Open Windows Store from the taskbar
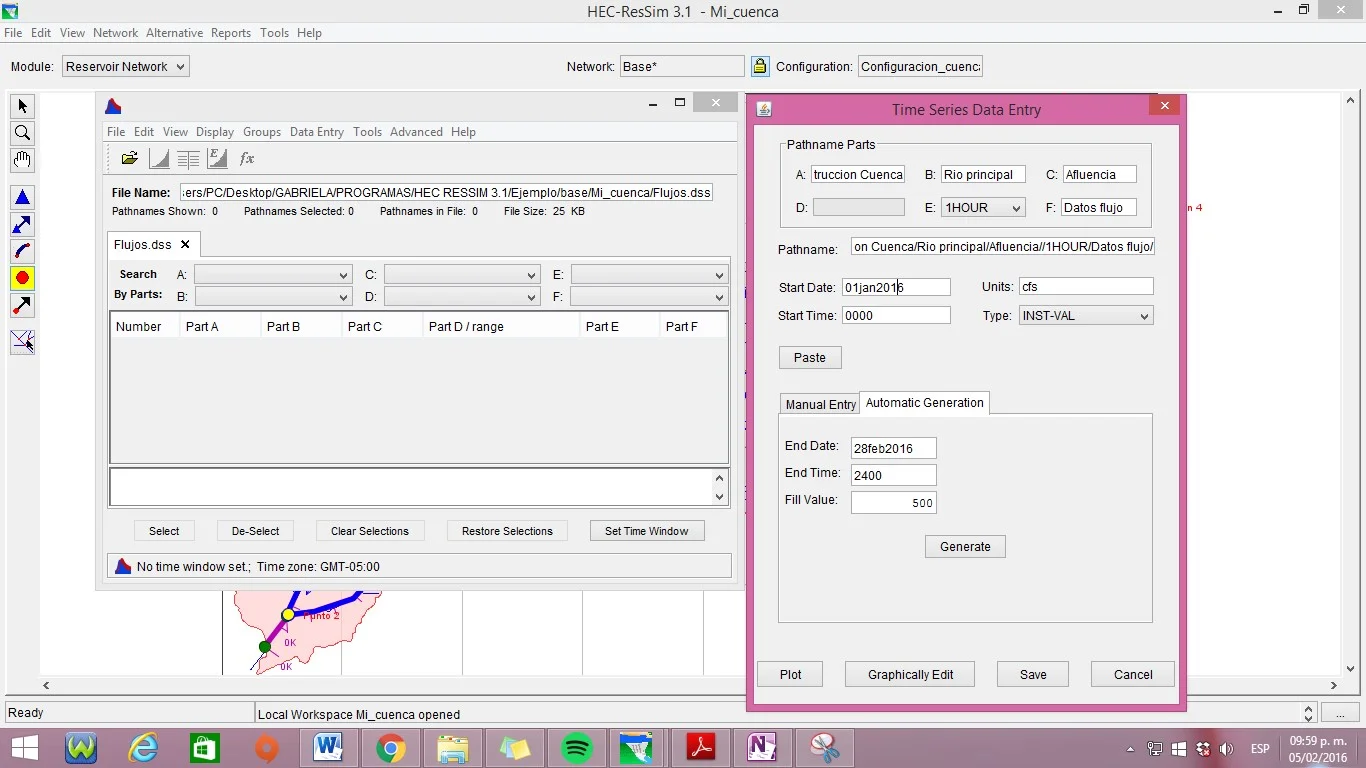Image resolution: width=1366 pixels, height=768 pixels. [x=204, y=748]
